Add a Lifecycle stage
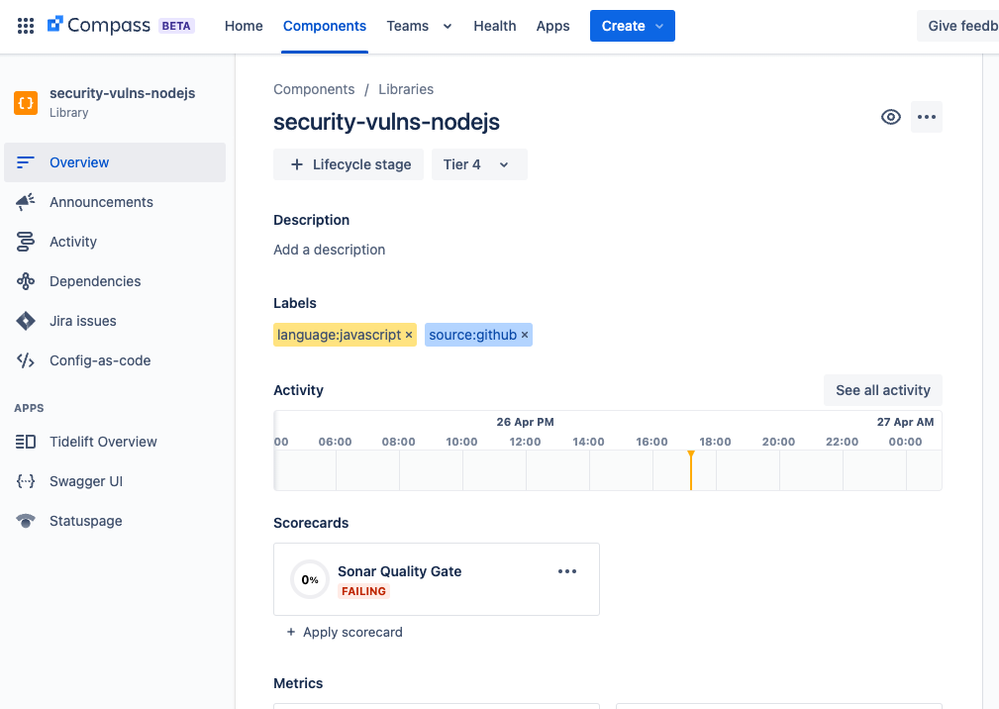Viewport: 999px width, 709px height. (x=349, y=164)
